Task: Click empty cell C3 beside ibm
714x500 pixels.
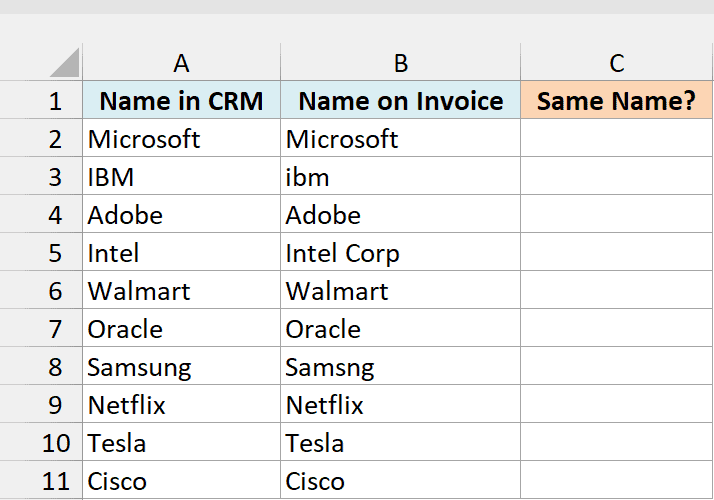Action: (x=617, y=177)
